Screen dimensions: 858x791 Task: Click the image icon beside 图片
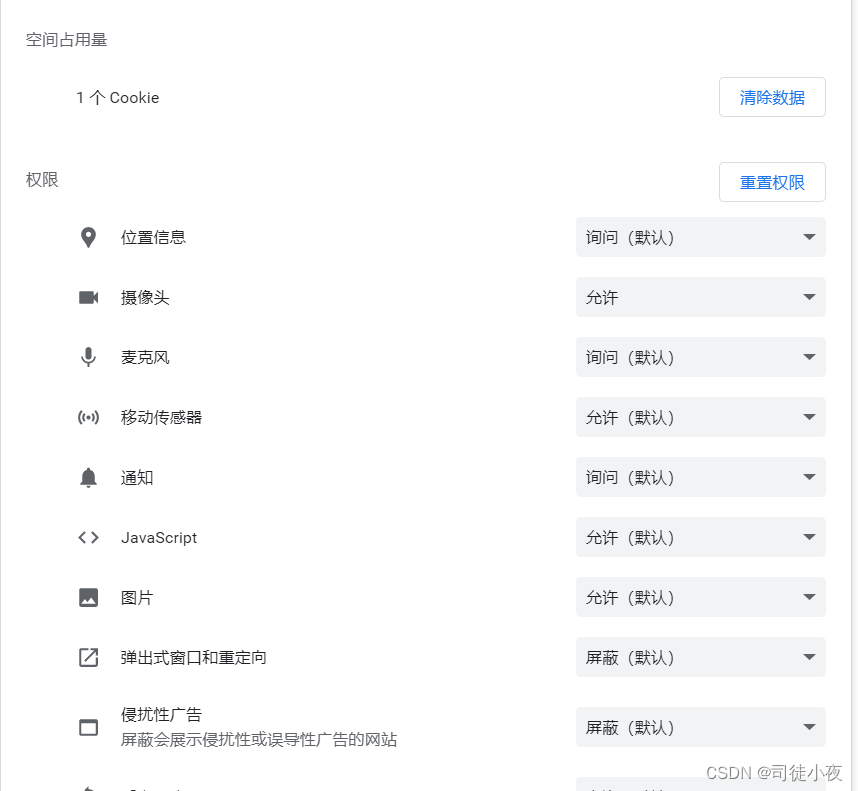(x=88, y=597)
